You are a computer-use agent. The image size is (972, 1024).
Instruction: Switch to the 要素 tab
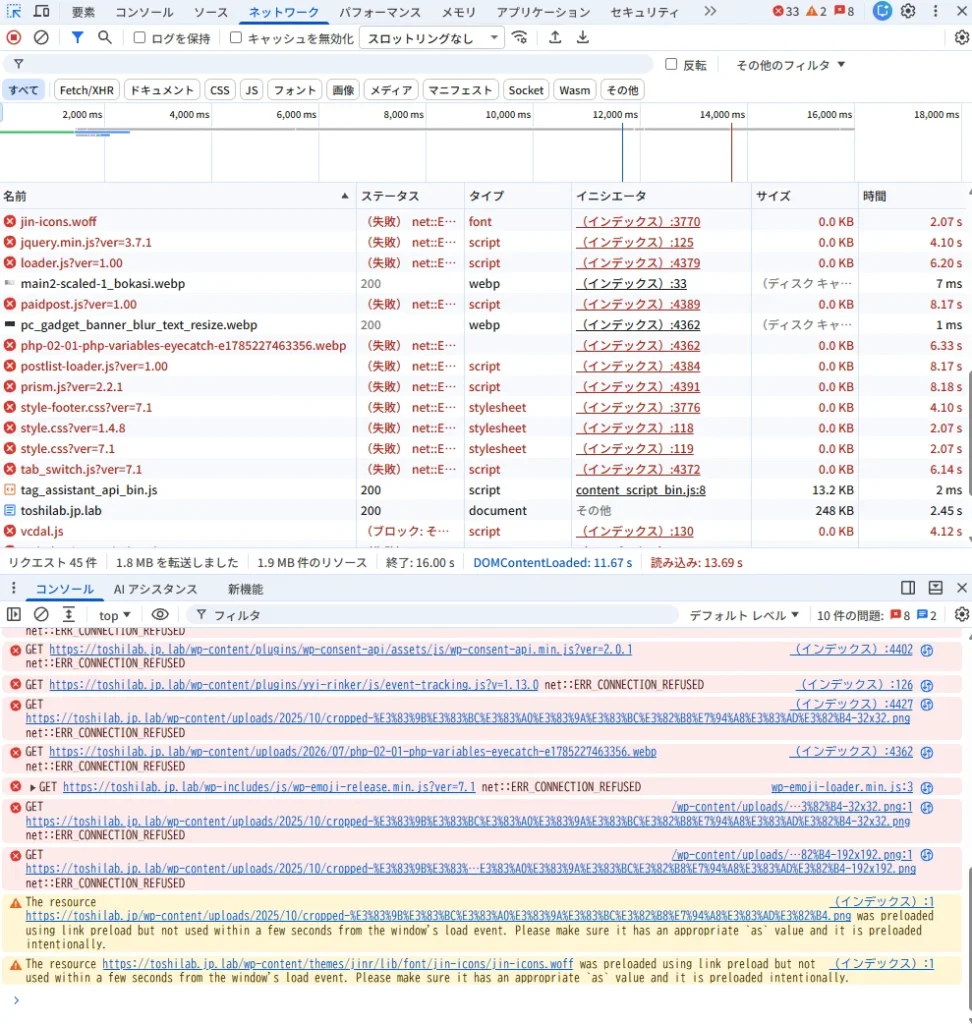83,12
